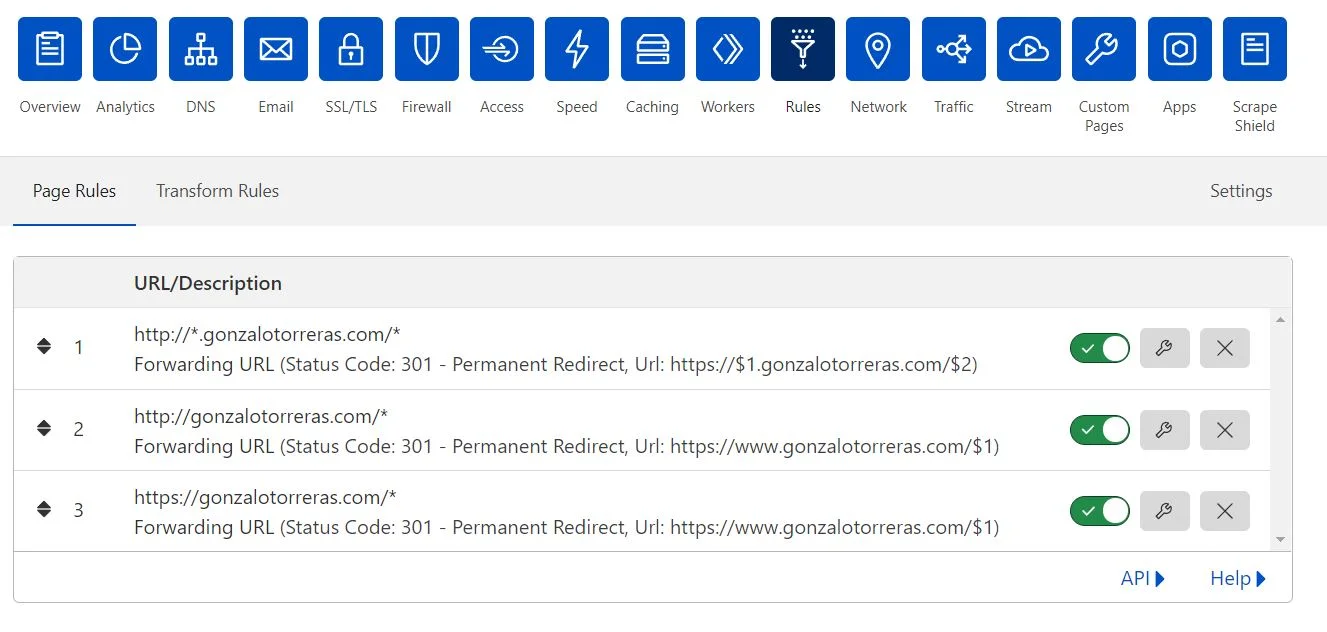Viewport: 1327px width, 632px height.
Task: Click the list scrollbar up arrow
Action: pyautogui.click(x=1281, y=319)
